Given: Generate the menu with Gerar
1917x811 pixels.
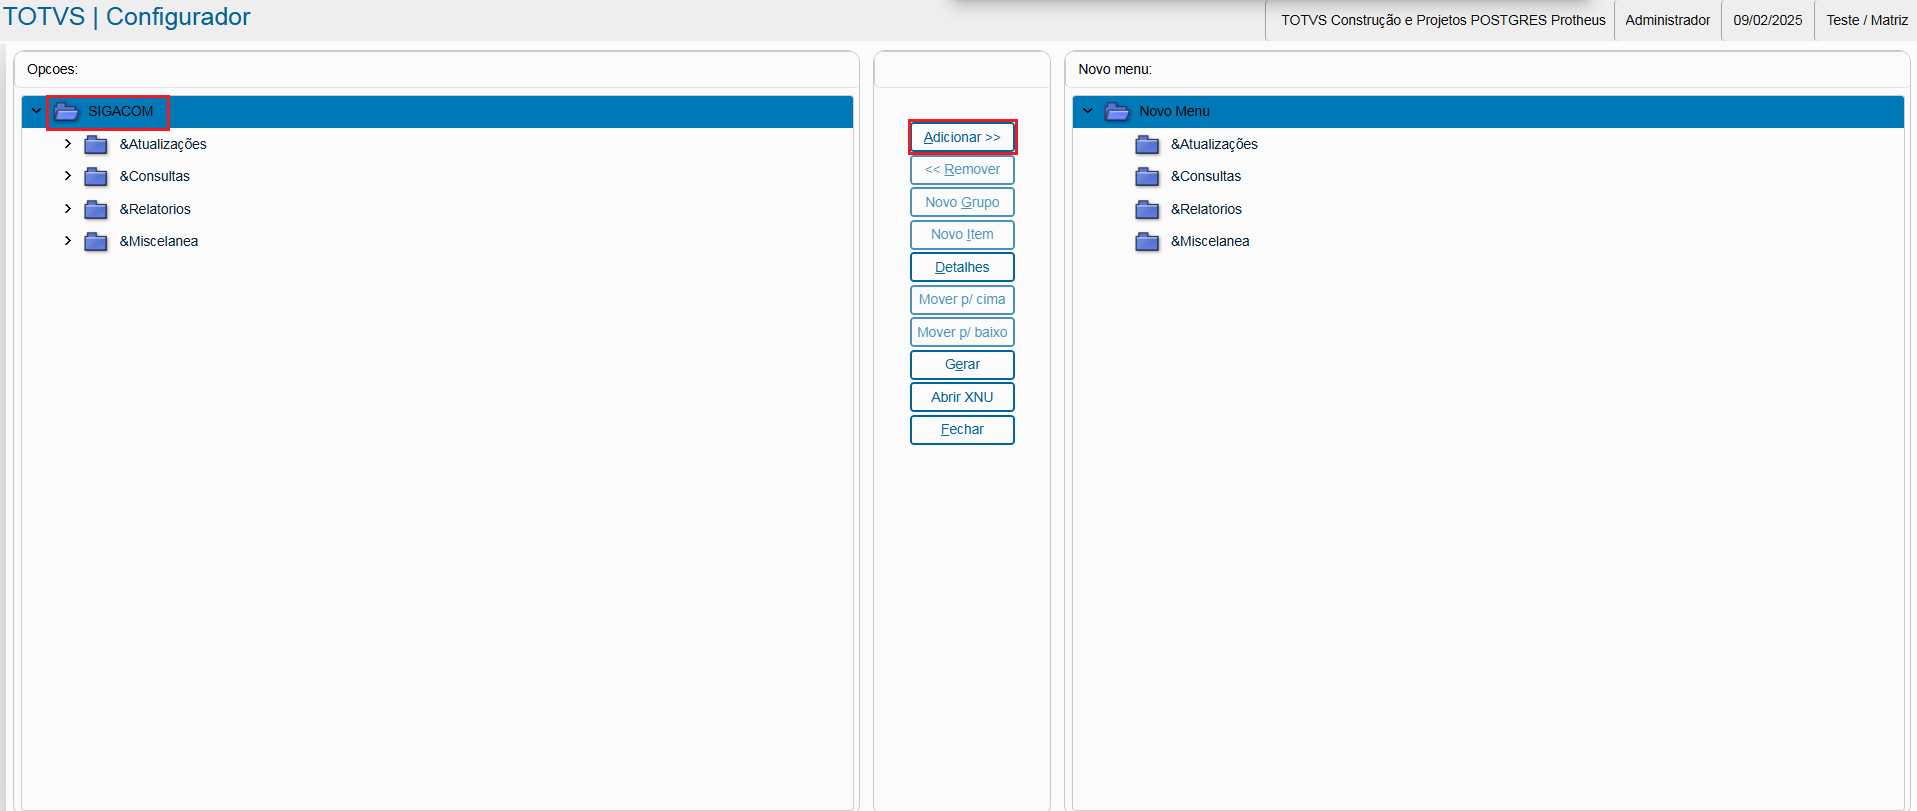Looking at the screenshot, I should coord(962,365).
